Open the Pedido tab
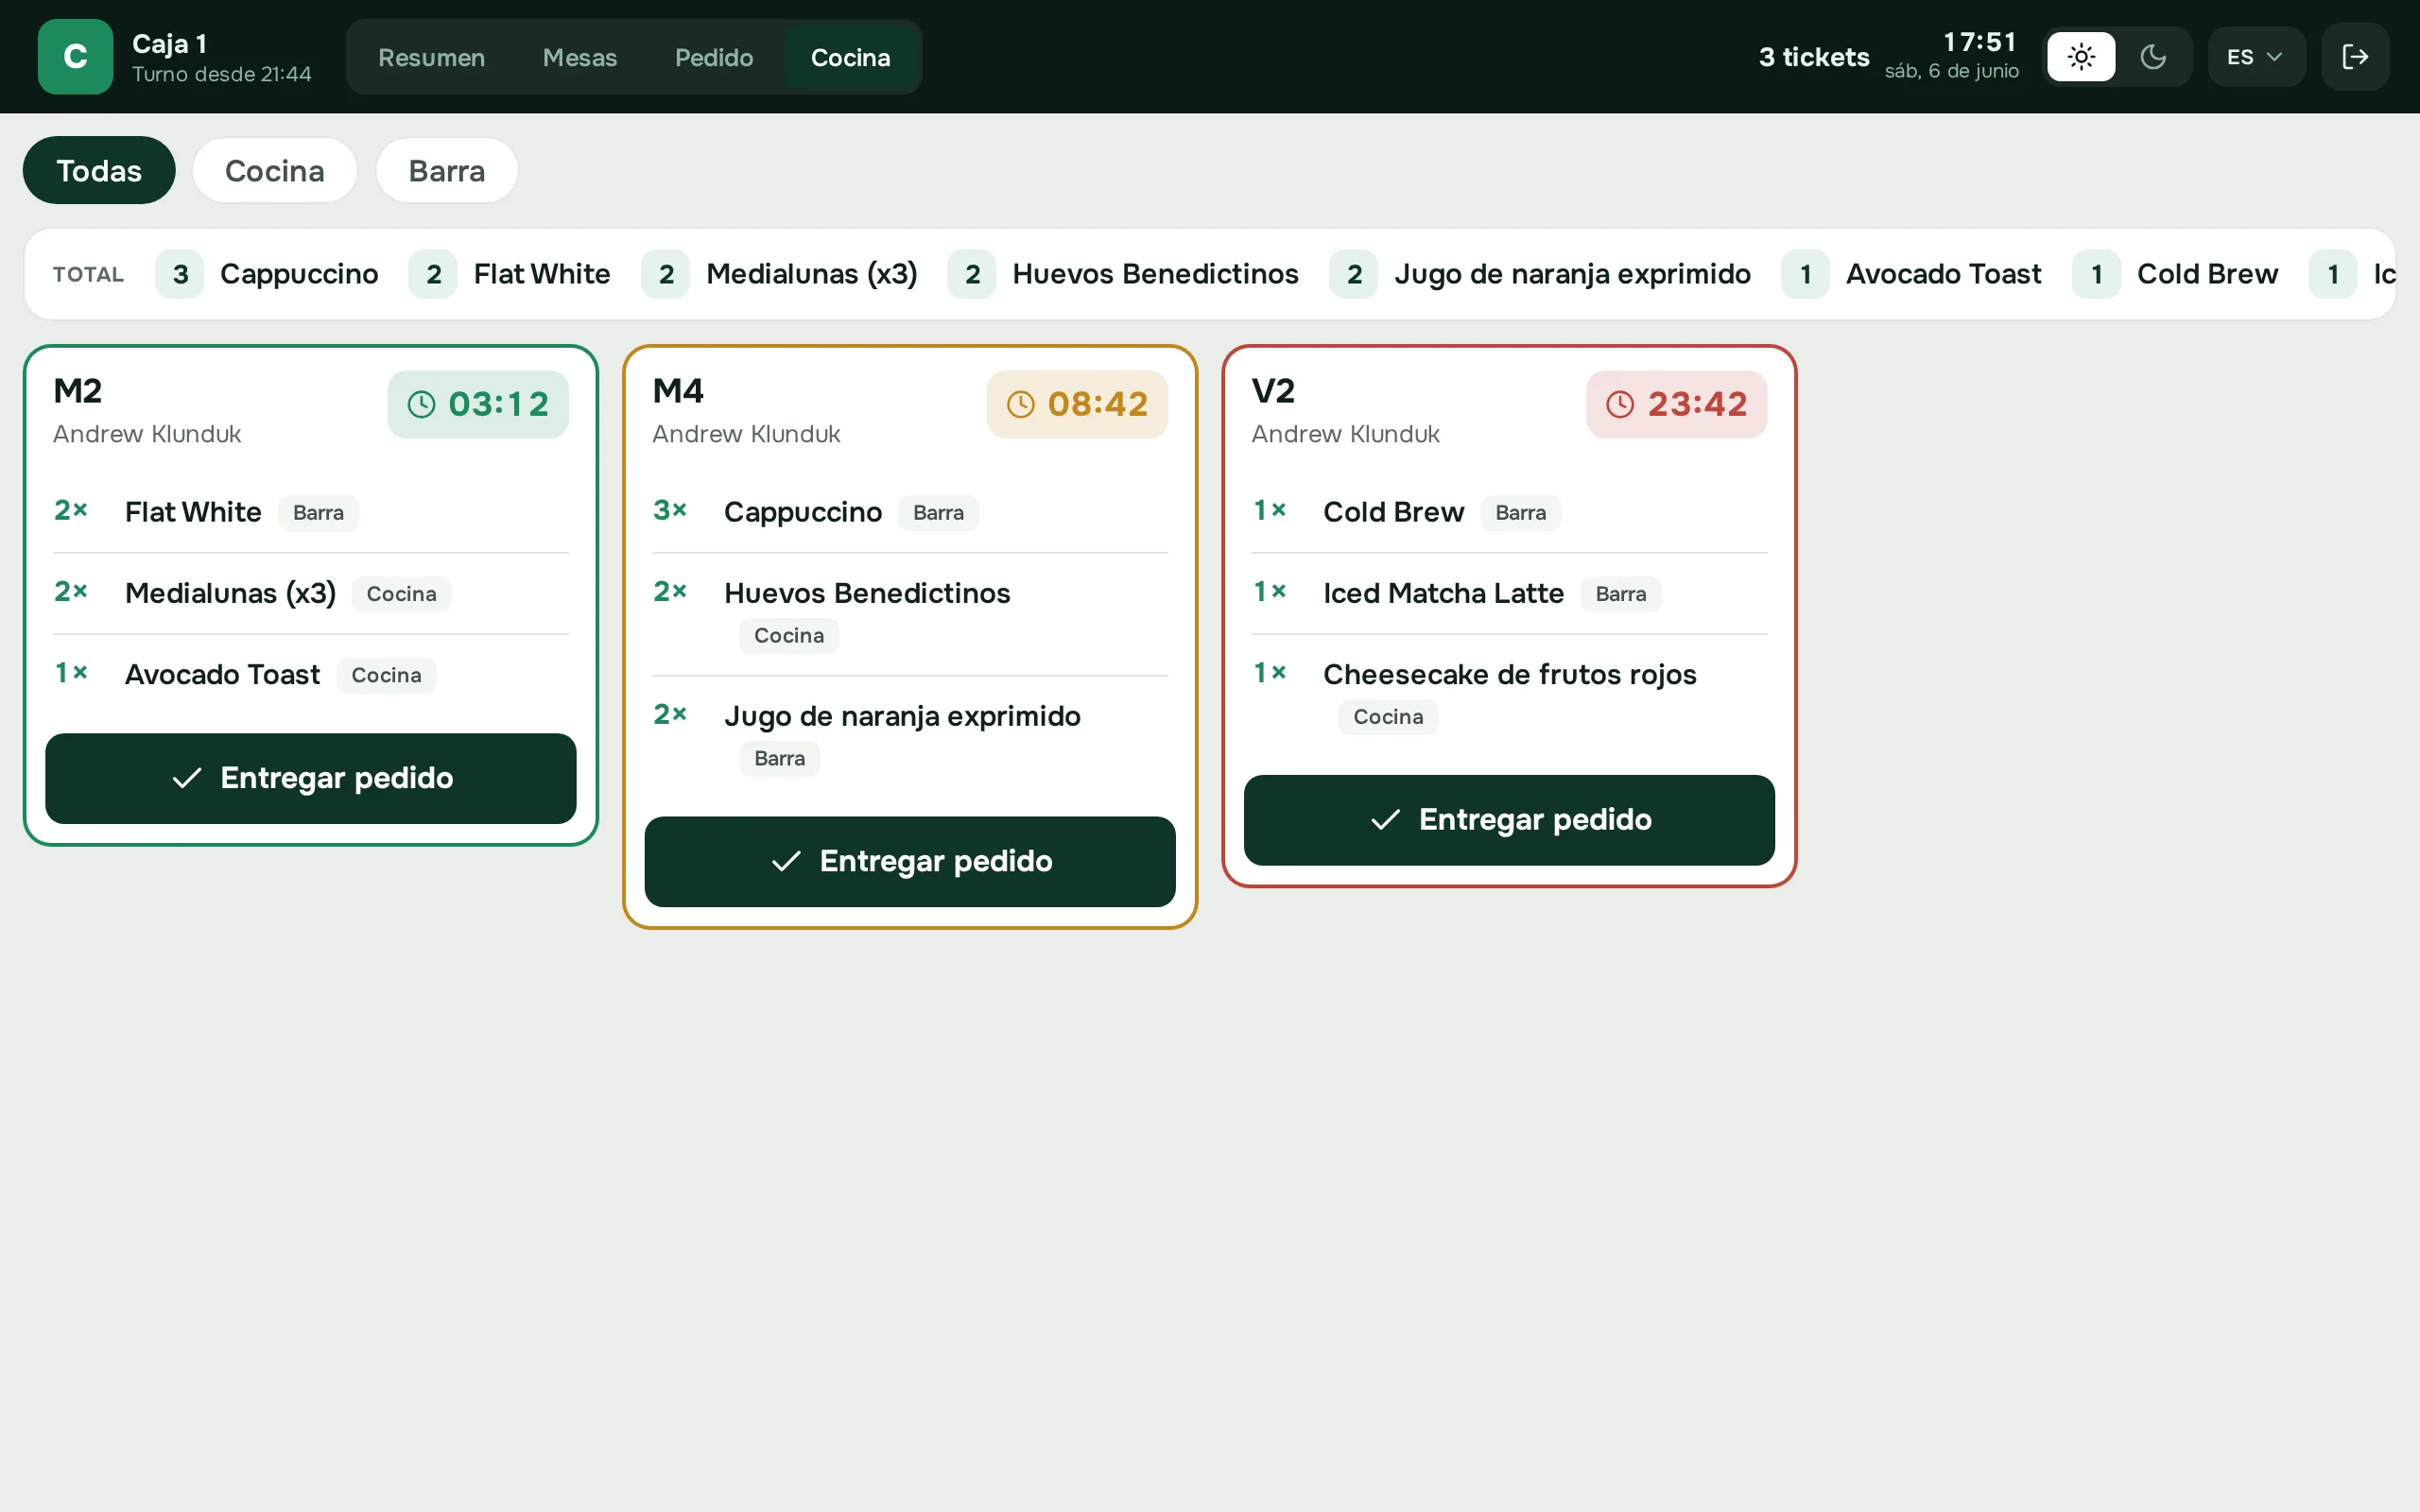 pyautogui.click(x=714, y=57)
